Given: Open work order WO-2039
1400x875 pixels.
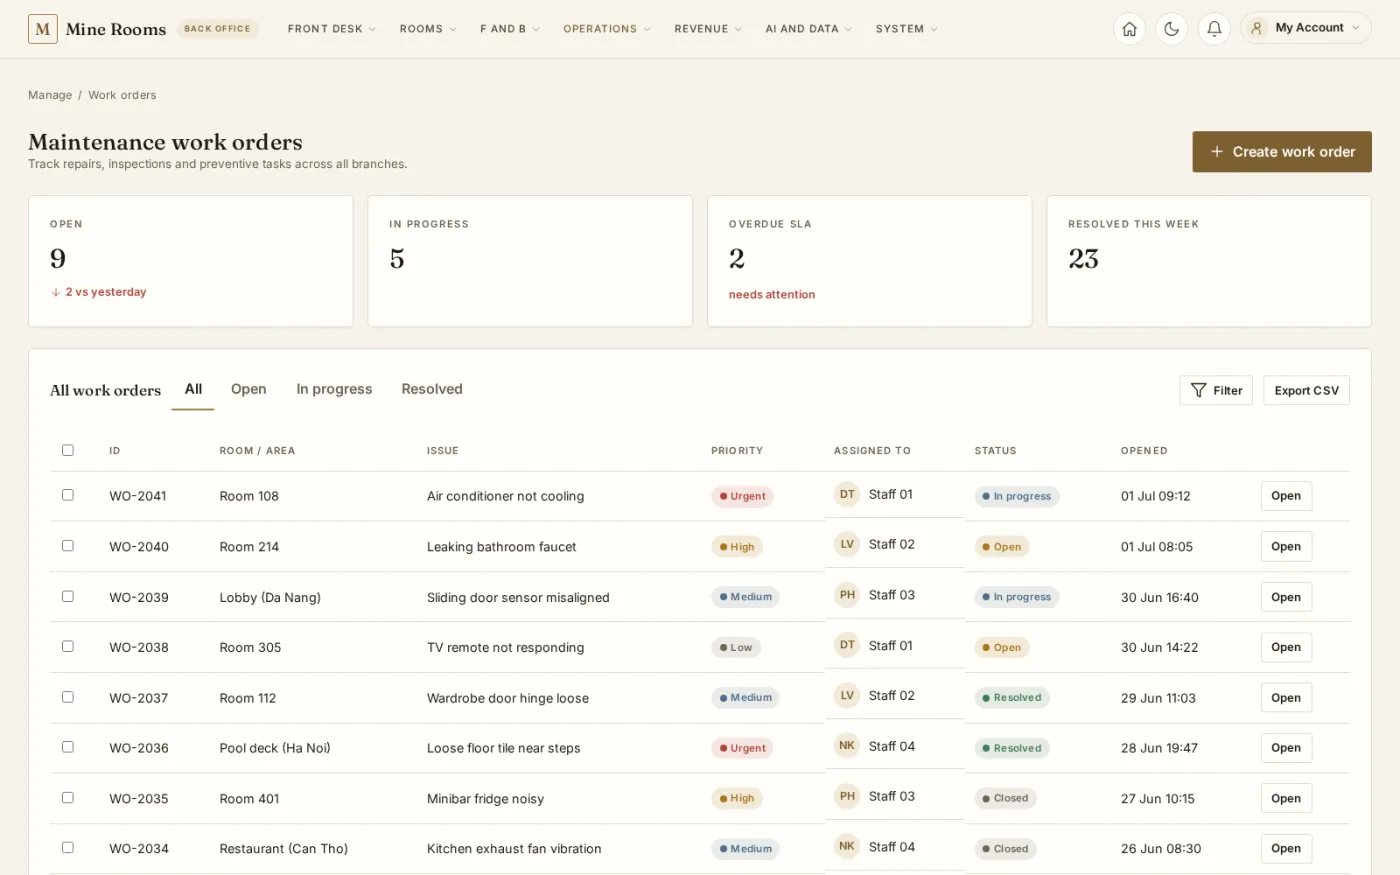Looking at the screenshot, I should point(1286,597).
